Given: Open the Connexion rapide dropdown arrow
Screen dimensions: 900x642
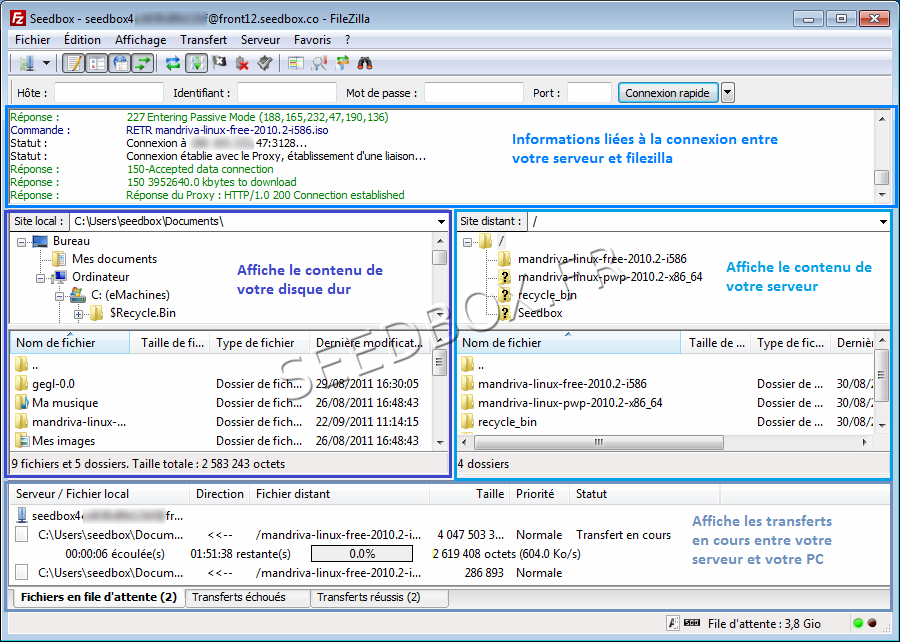Looking at the screenshot, I should tap(727, 91).
